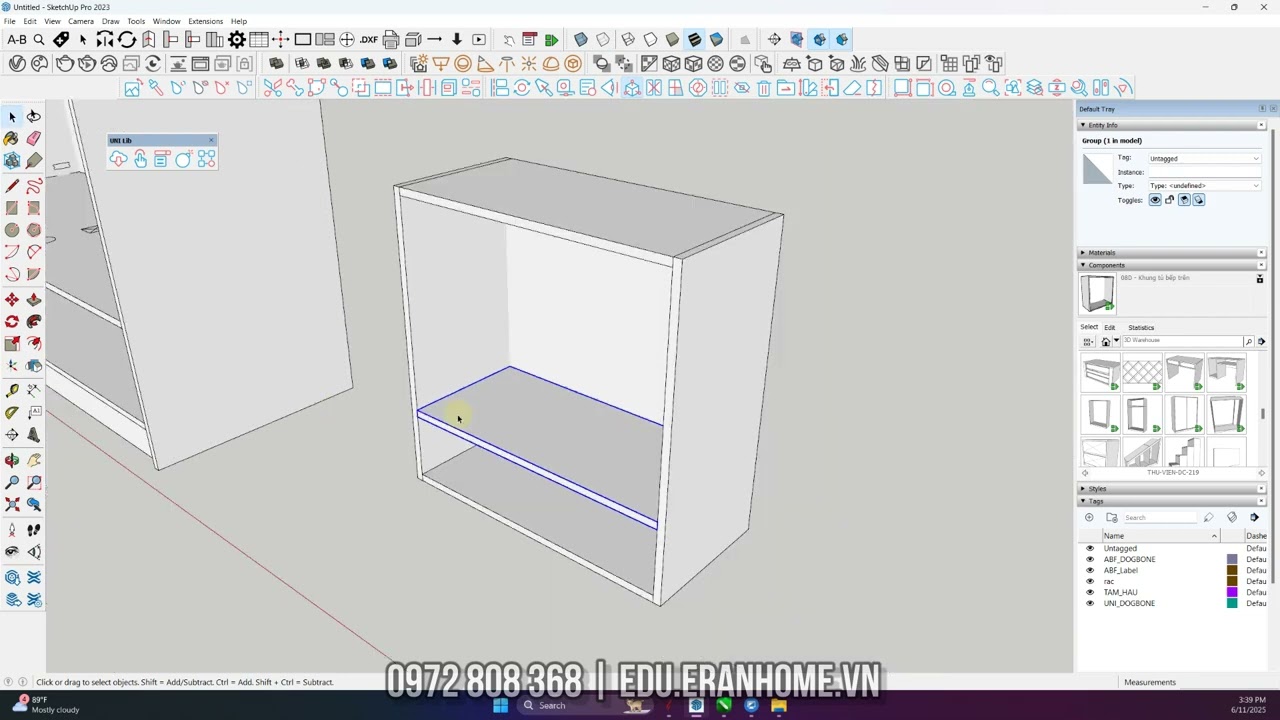Click the ABF_DOGBONE color swatch
Viewport: 1280px width, 720px height.
[1232, 559]
